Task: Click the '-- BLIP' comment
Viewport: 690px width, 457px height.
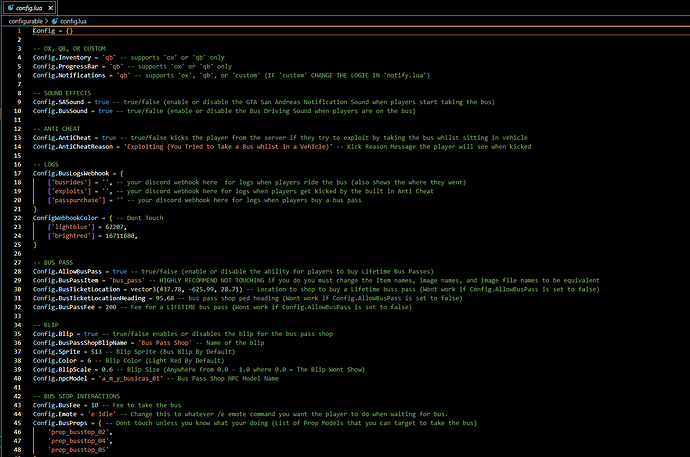Action: point(46,325)
